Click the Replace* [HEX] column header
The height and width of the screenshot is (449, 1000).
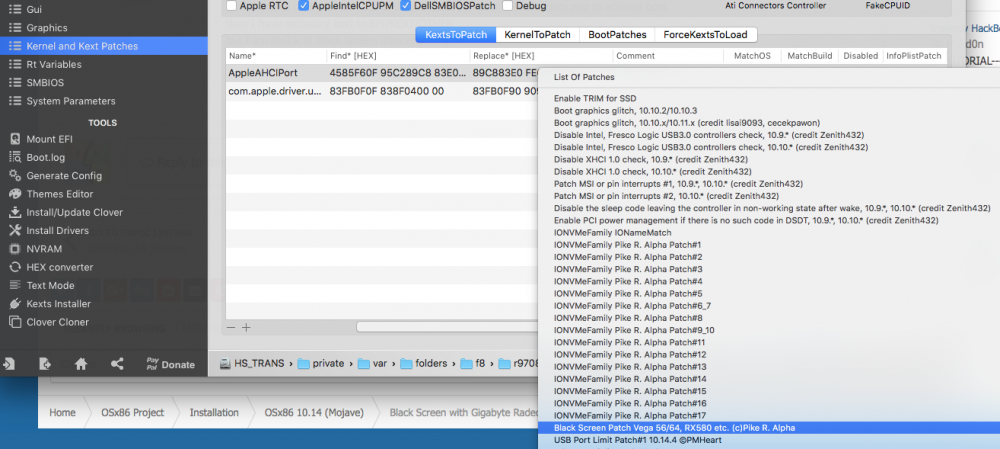541,55
